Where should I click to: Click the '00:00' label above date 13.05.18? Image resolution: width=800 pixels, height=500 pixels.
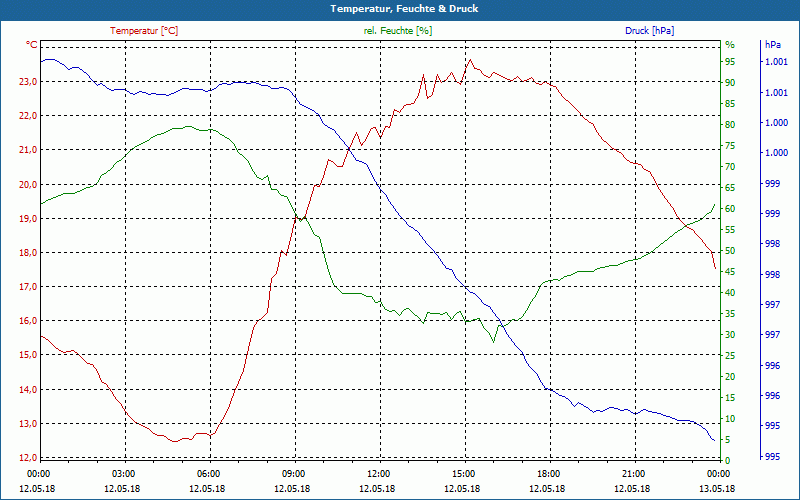point(717,473)
